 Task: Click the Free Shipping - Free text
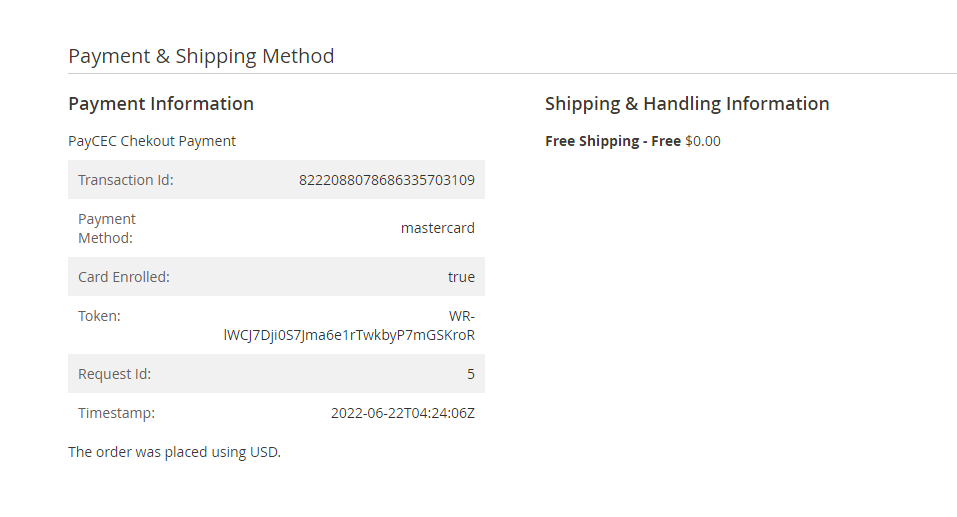pyautogui.click(x=612, y=141)
